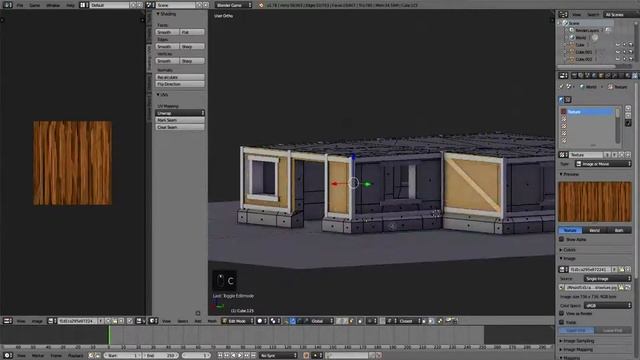Image resolution: width=640 pixels, height=360 pixels.
Task: Click the pivot point selector icon
Action: point(275,321)
